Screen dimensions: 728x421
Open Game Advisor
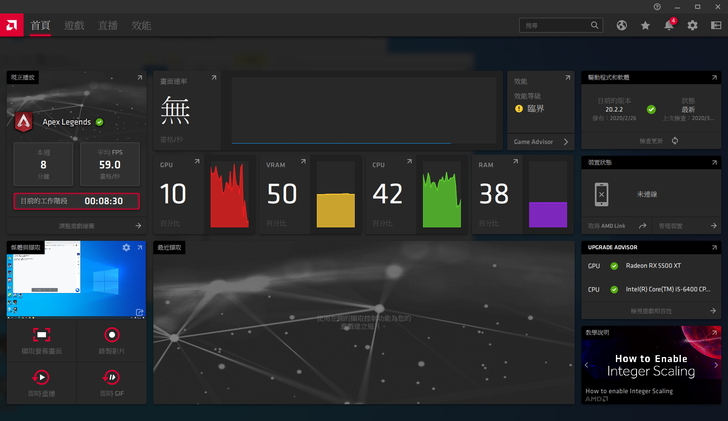541,142
